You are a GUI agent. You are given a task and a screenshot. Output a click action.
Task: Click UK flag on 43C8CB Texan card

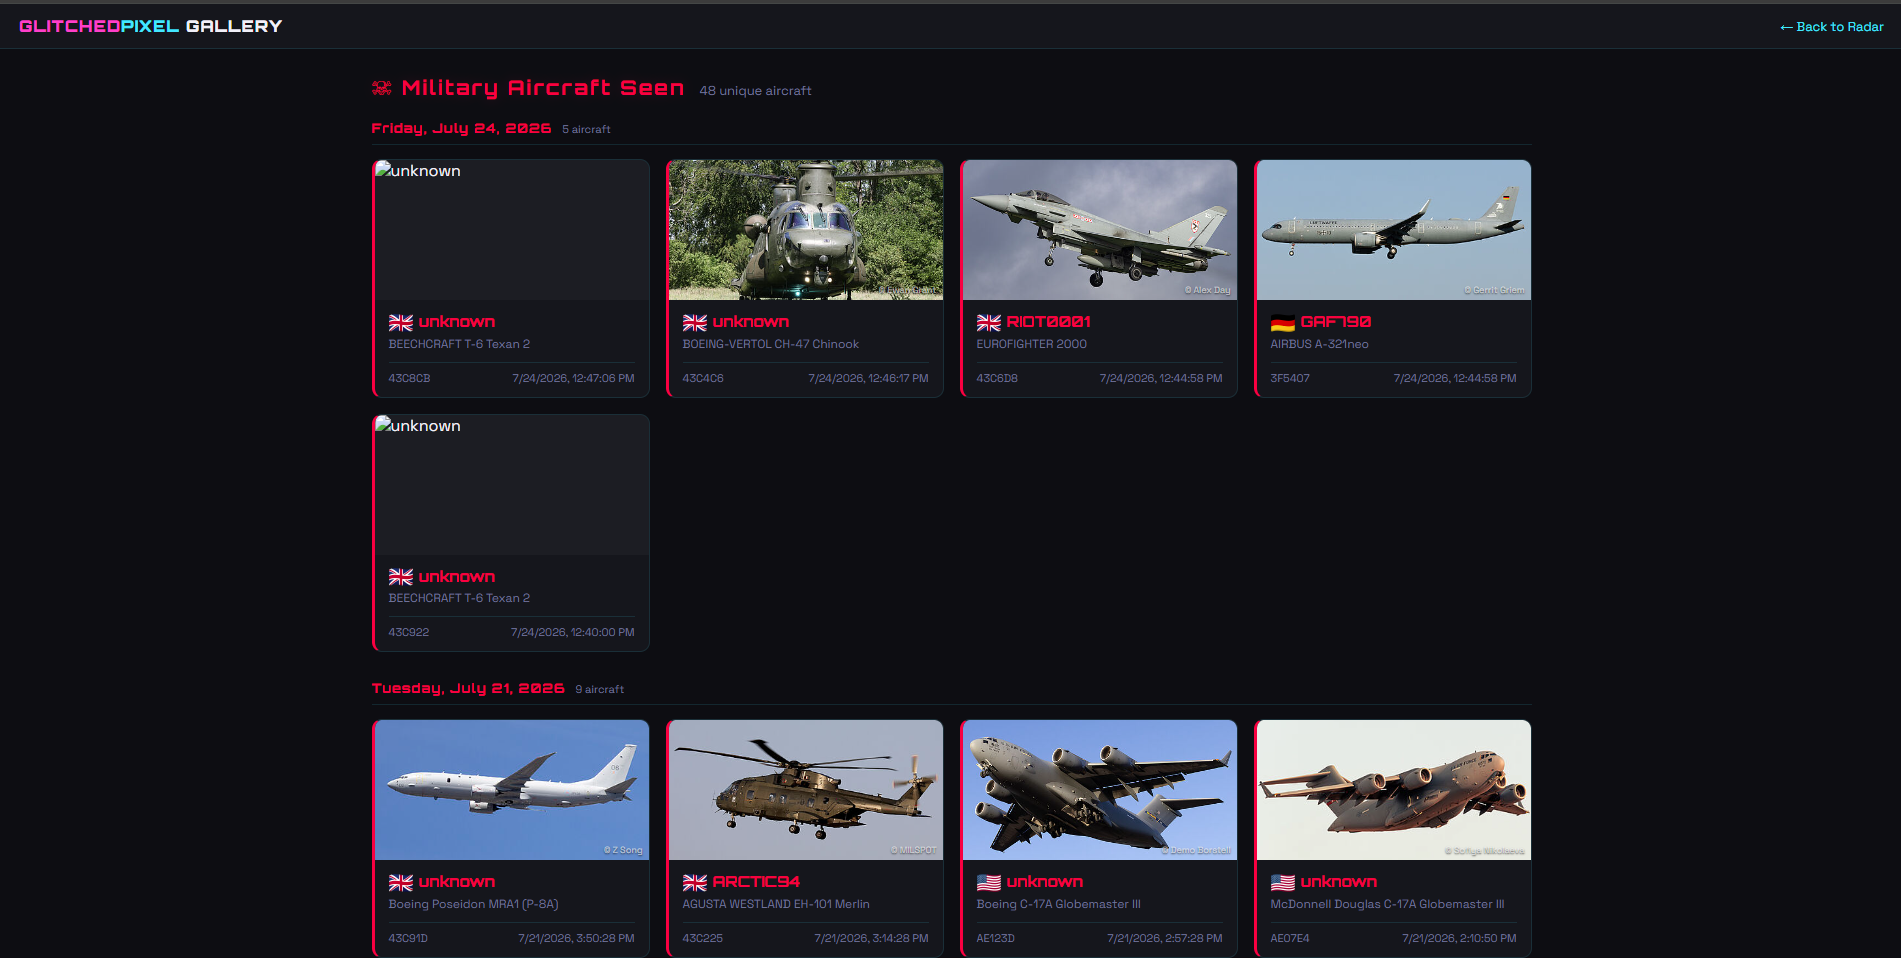(401, 322)
